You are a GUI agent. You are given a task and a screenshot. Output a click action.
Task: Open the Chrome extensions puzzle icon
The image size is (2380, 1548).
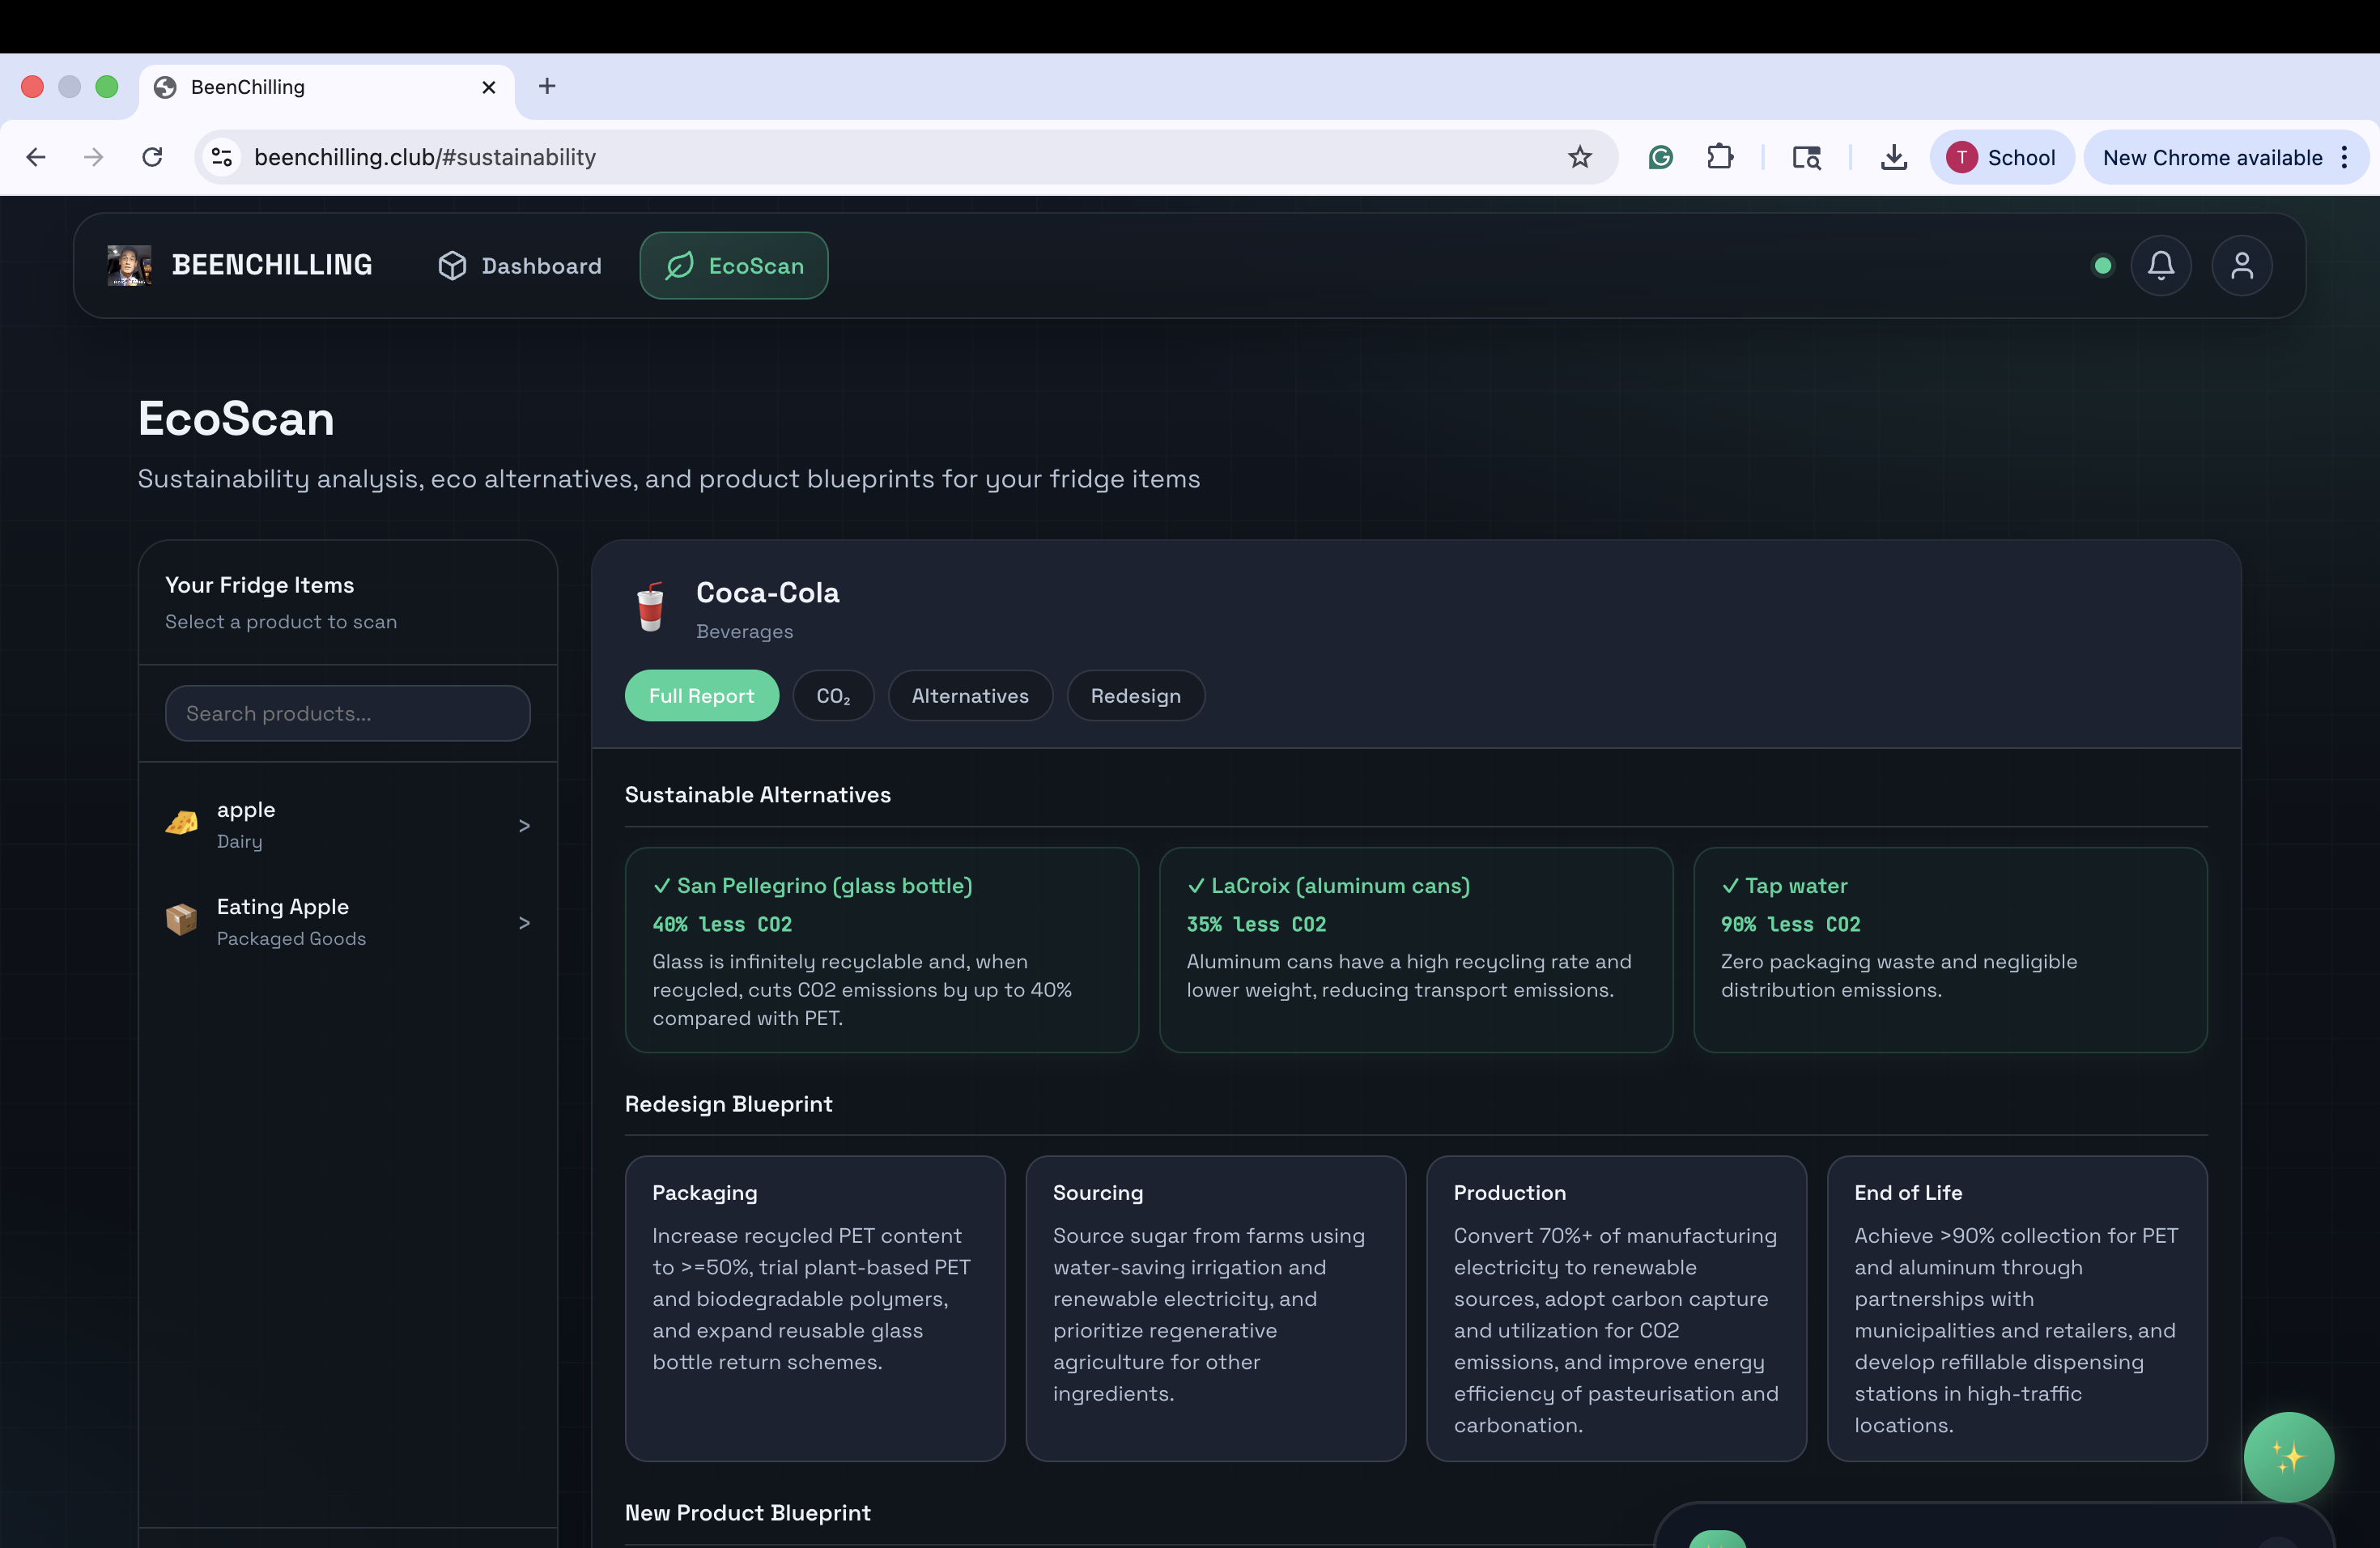(1719, 157)
